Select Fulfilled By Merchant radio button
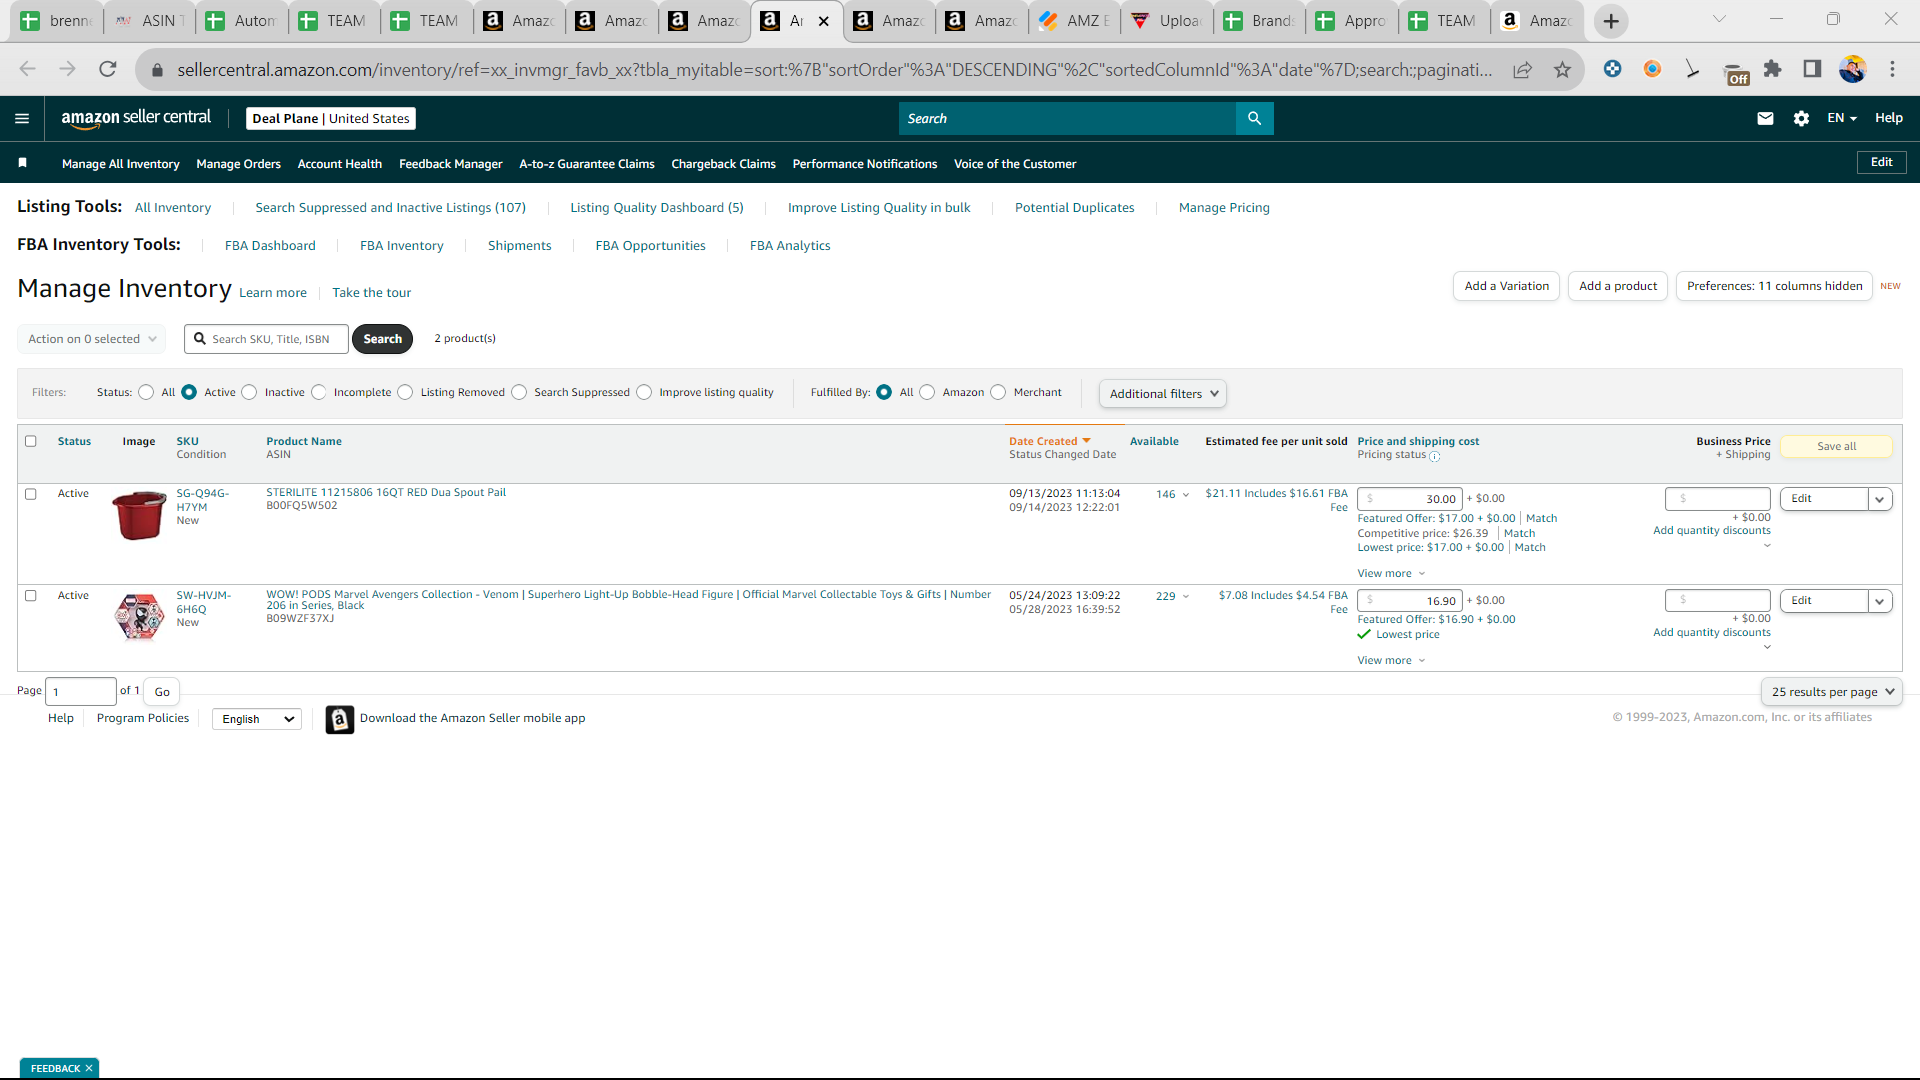 tap(998, 392)
